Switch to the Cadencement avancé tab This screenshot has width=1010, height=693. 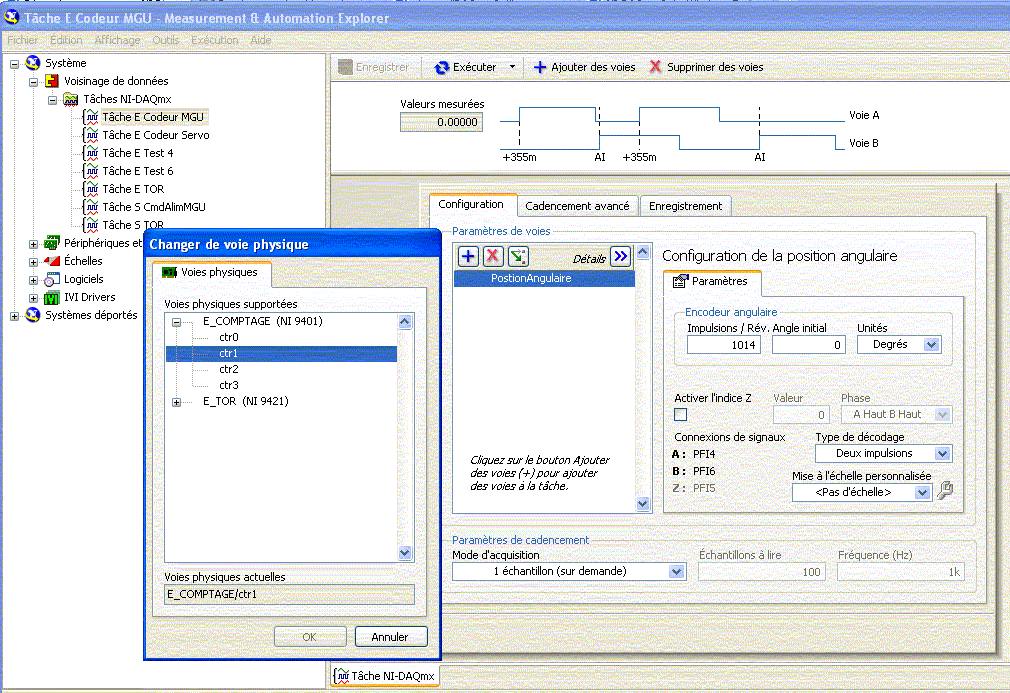577,206
